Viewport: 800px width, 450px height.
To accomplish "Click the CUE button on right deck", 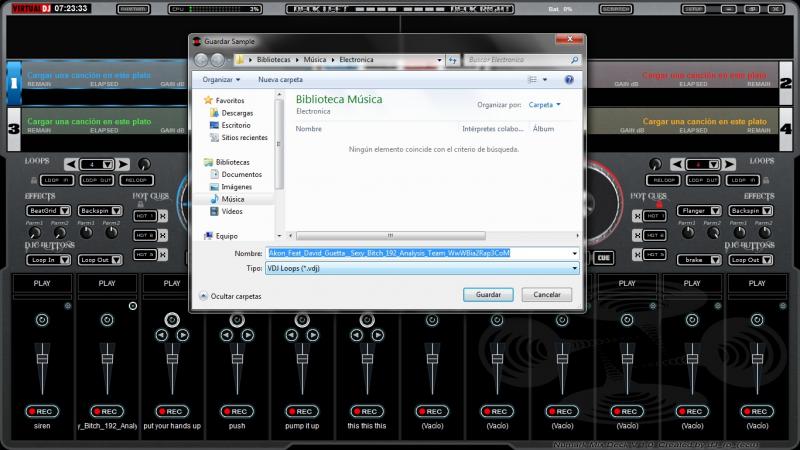I will pyautogui.click(x=604, y=258).
